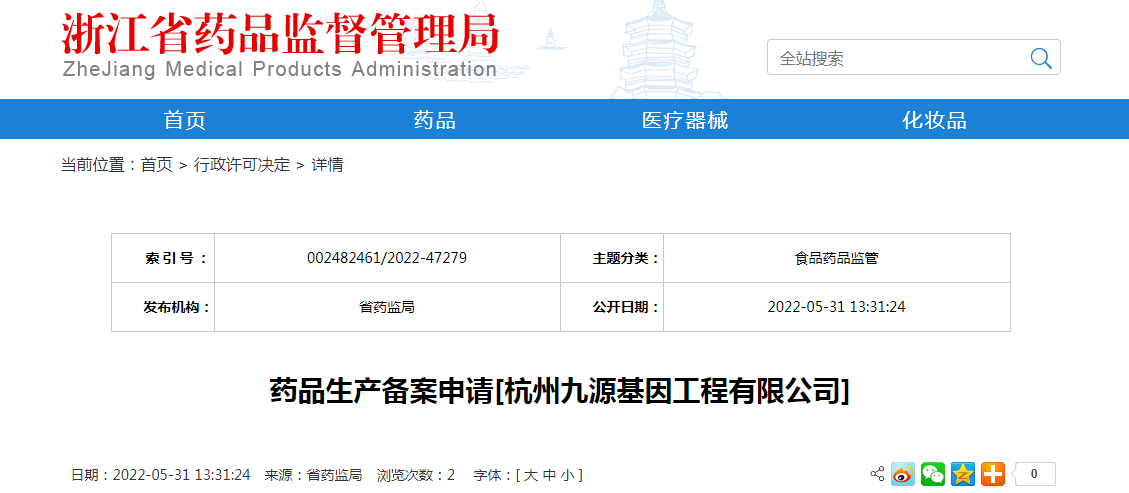This screenshot has height=493, width=1129.
Task: Open the 化妆品 navigation tab
Action: (x=935, y=119)
